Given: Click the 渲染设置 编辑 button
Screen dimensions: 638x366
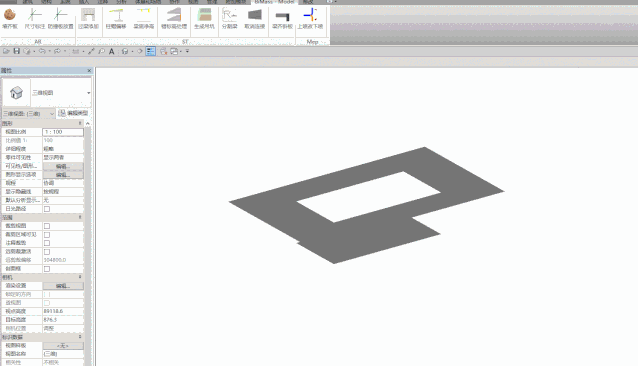Looking at the screenshot, I should click(x=63, y=286).
